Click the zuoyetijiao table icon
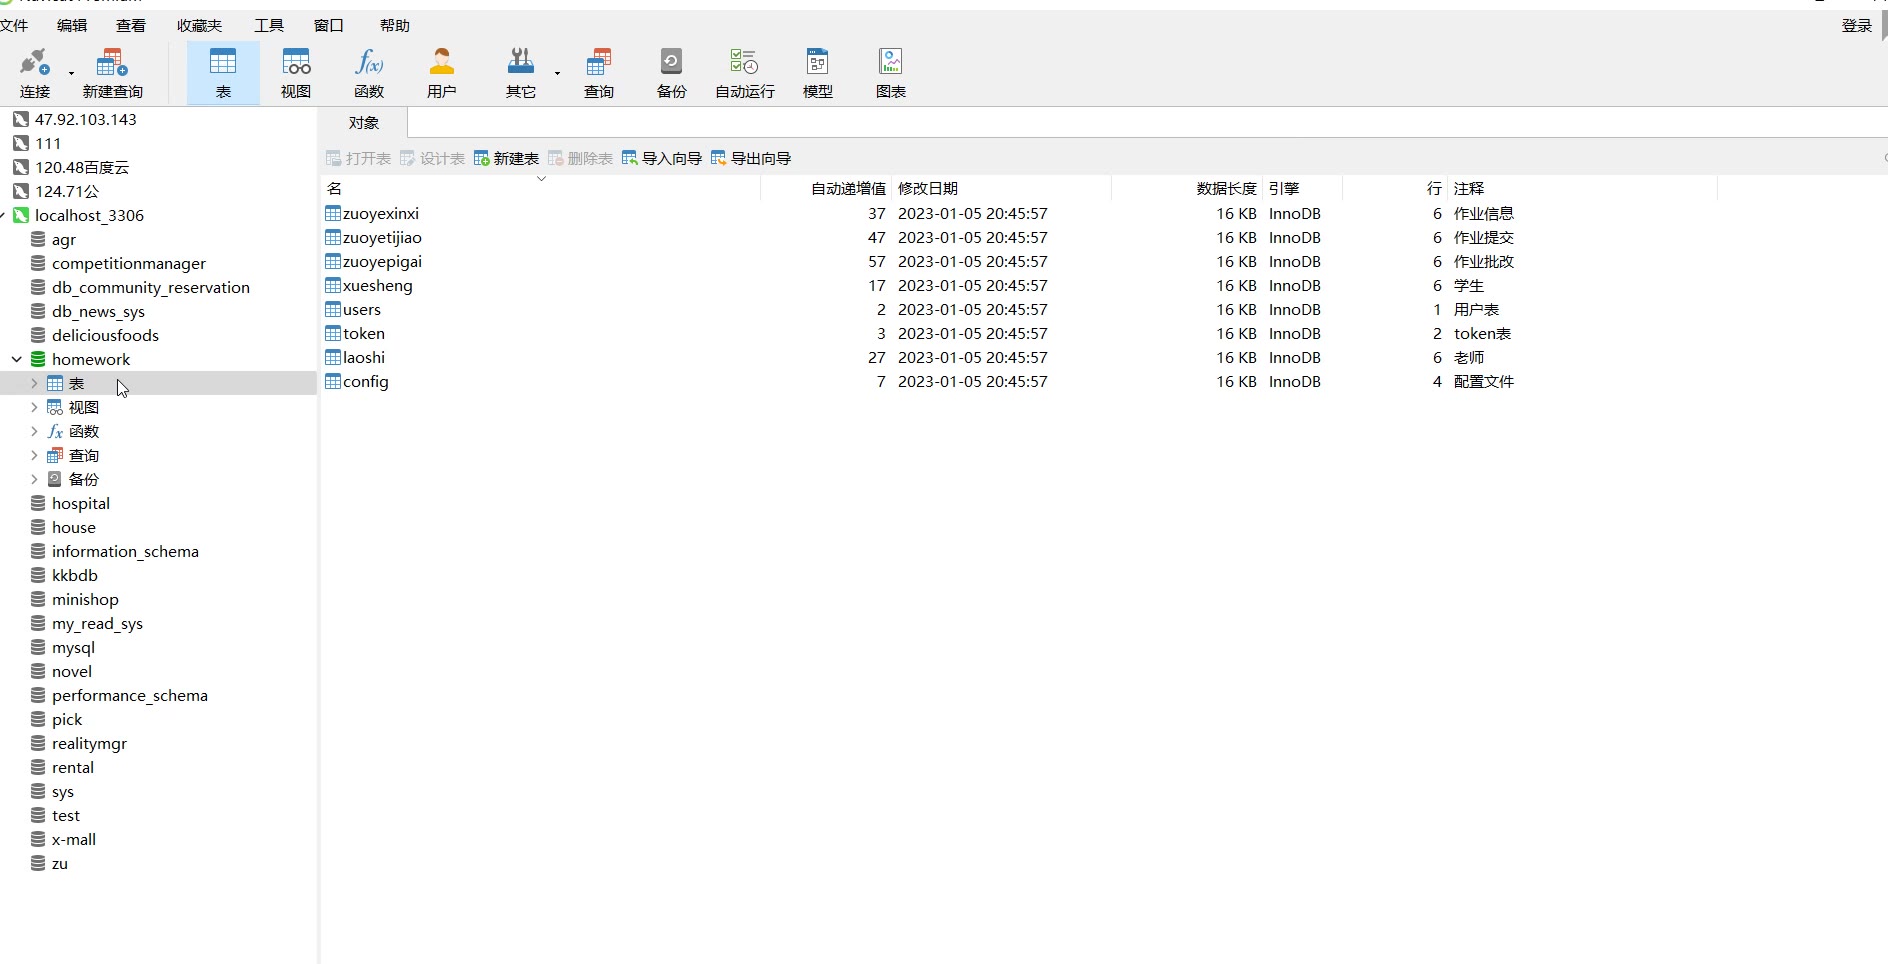The height and width of the screenshot is (964, 1888). [333, 237]
